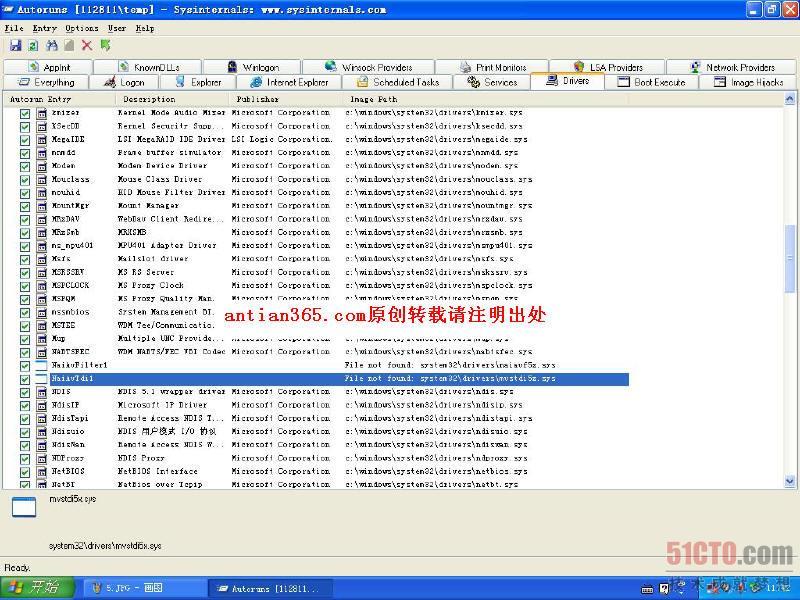Open the Help menu

coord(145,29)
